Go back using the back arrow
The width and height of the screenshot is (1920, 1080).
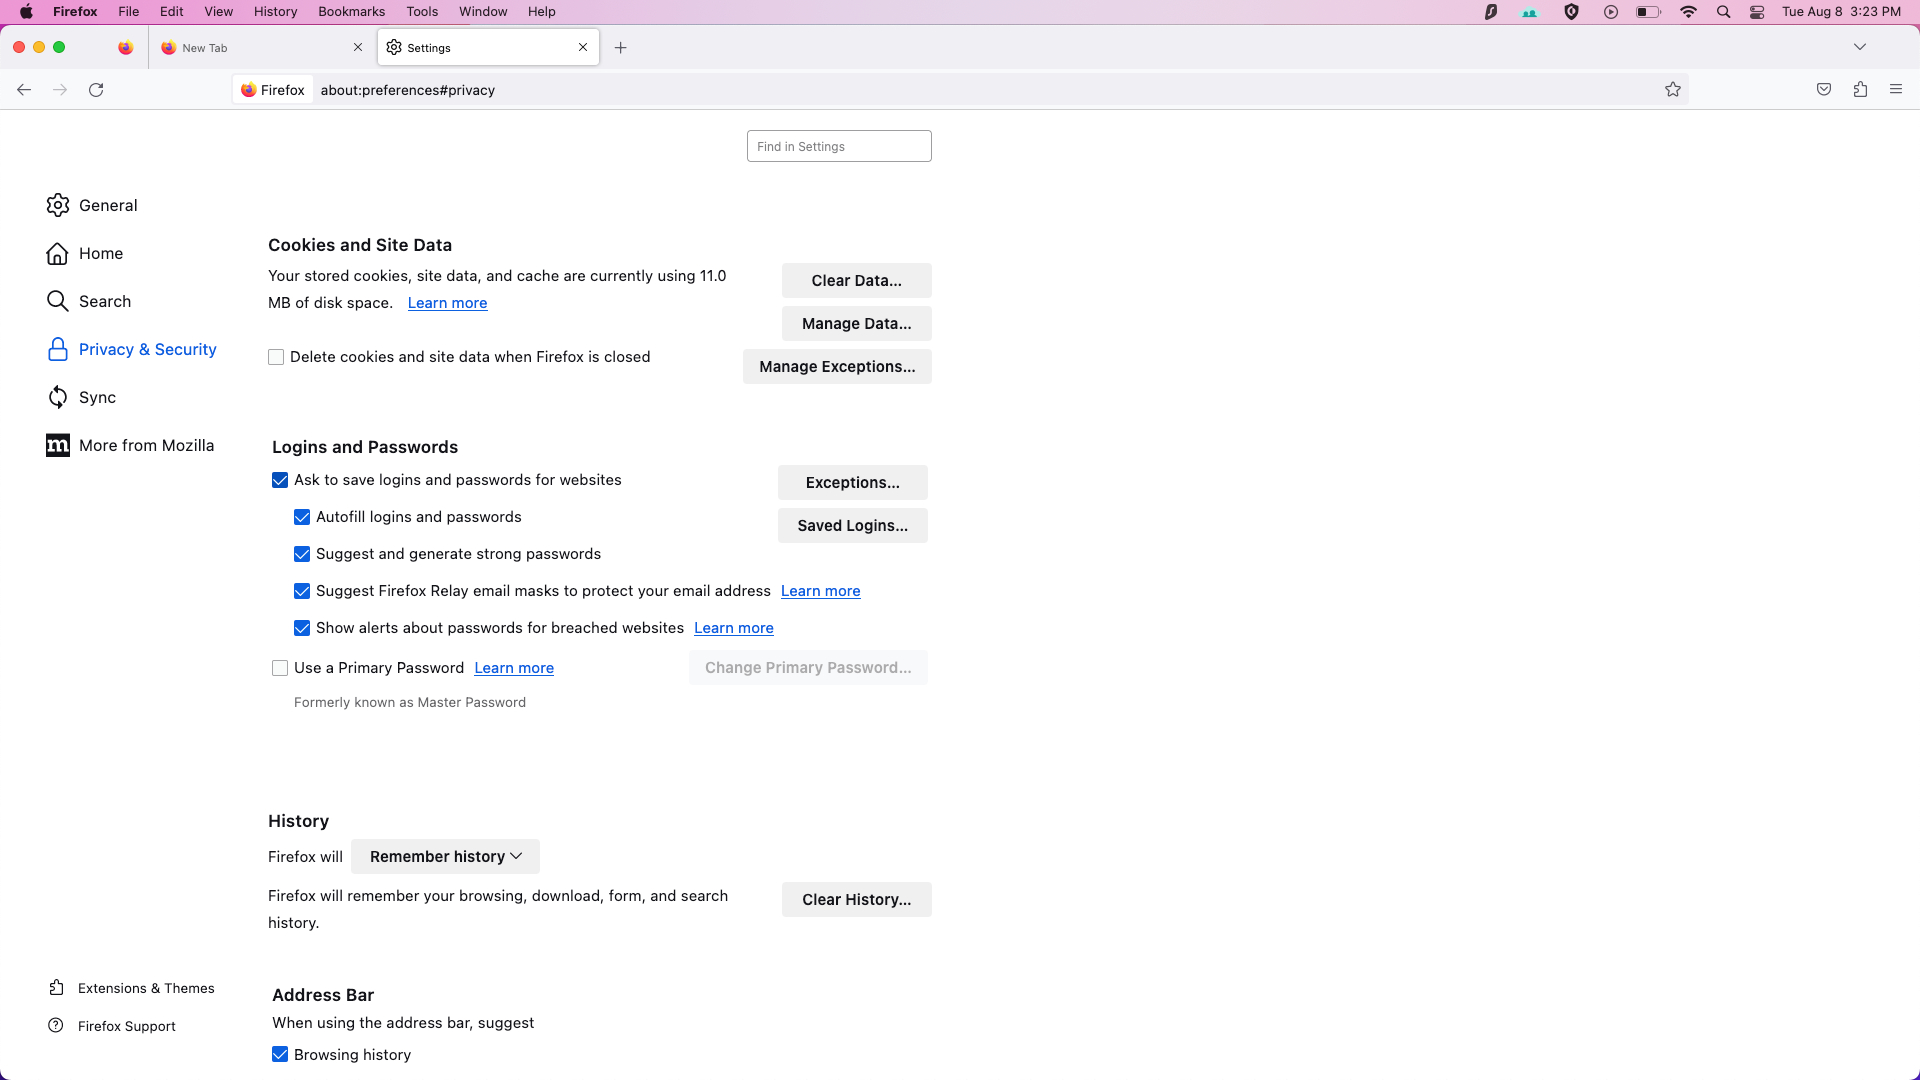pyautogui.click(x=24, y=90)
